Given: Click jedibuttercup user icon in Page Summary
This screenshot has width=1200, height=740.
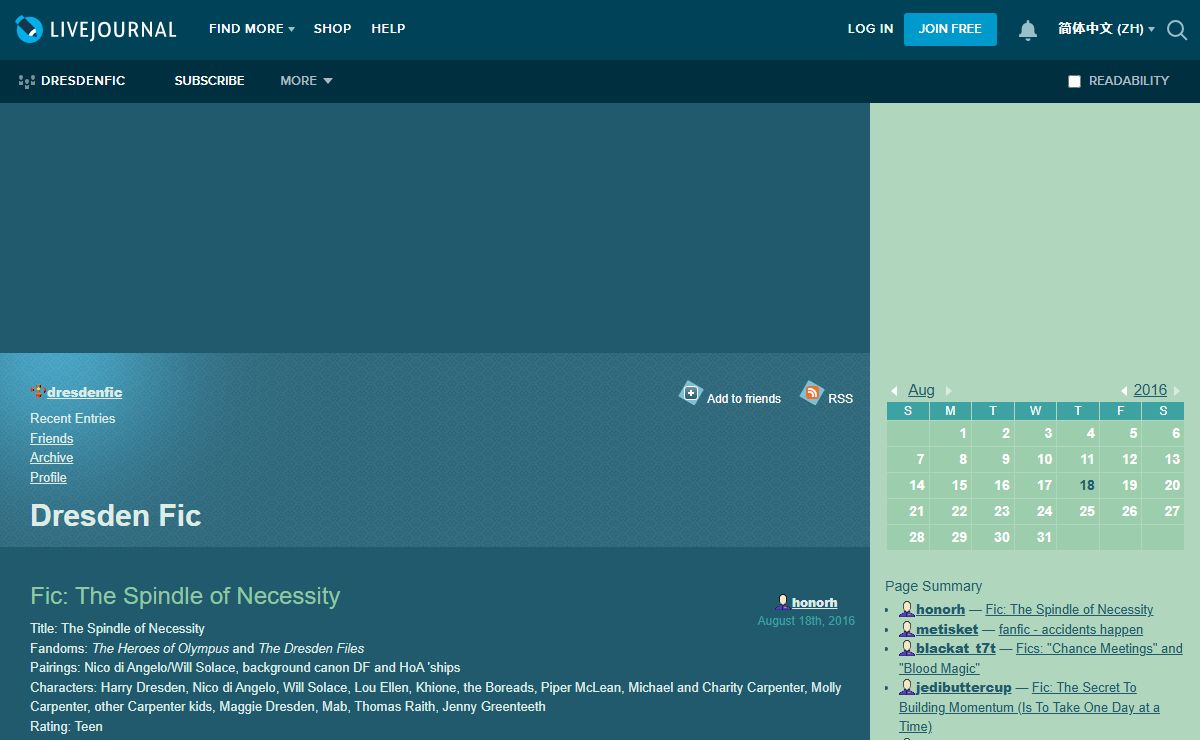Looking at the screenshot, I should 907,687.
